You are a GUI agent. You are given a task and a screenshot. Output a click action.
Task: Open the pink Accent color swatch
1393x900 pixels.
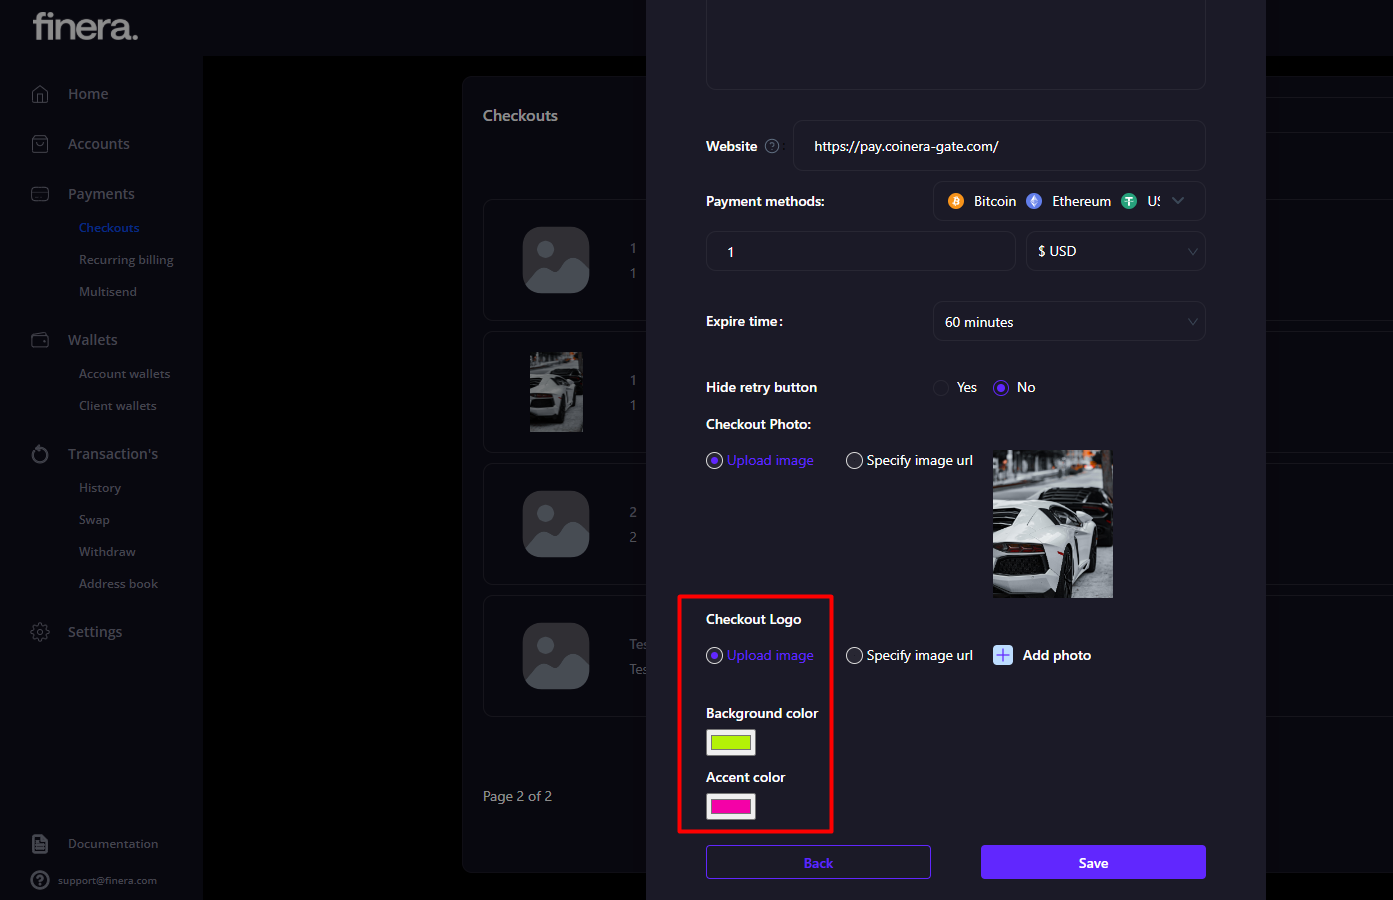click(731, 806)
